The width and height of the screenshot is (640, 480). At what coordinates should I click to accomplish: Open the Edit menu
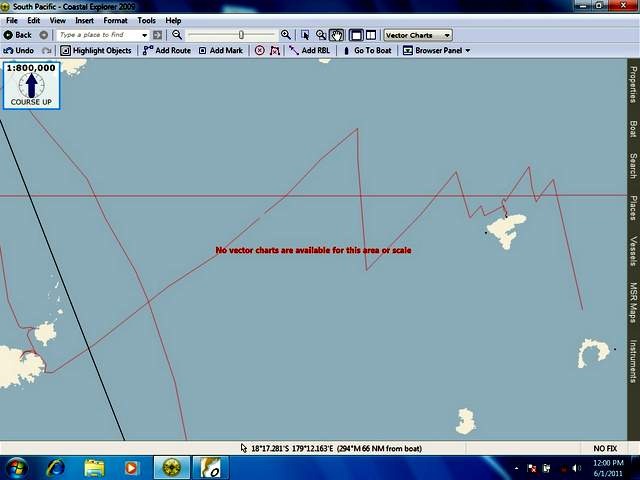[33, 20]
